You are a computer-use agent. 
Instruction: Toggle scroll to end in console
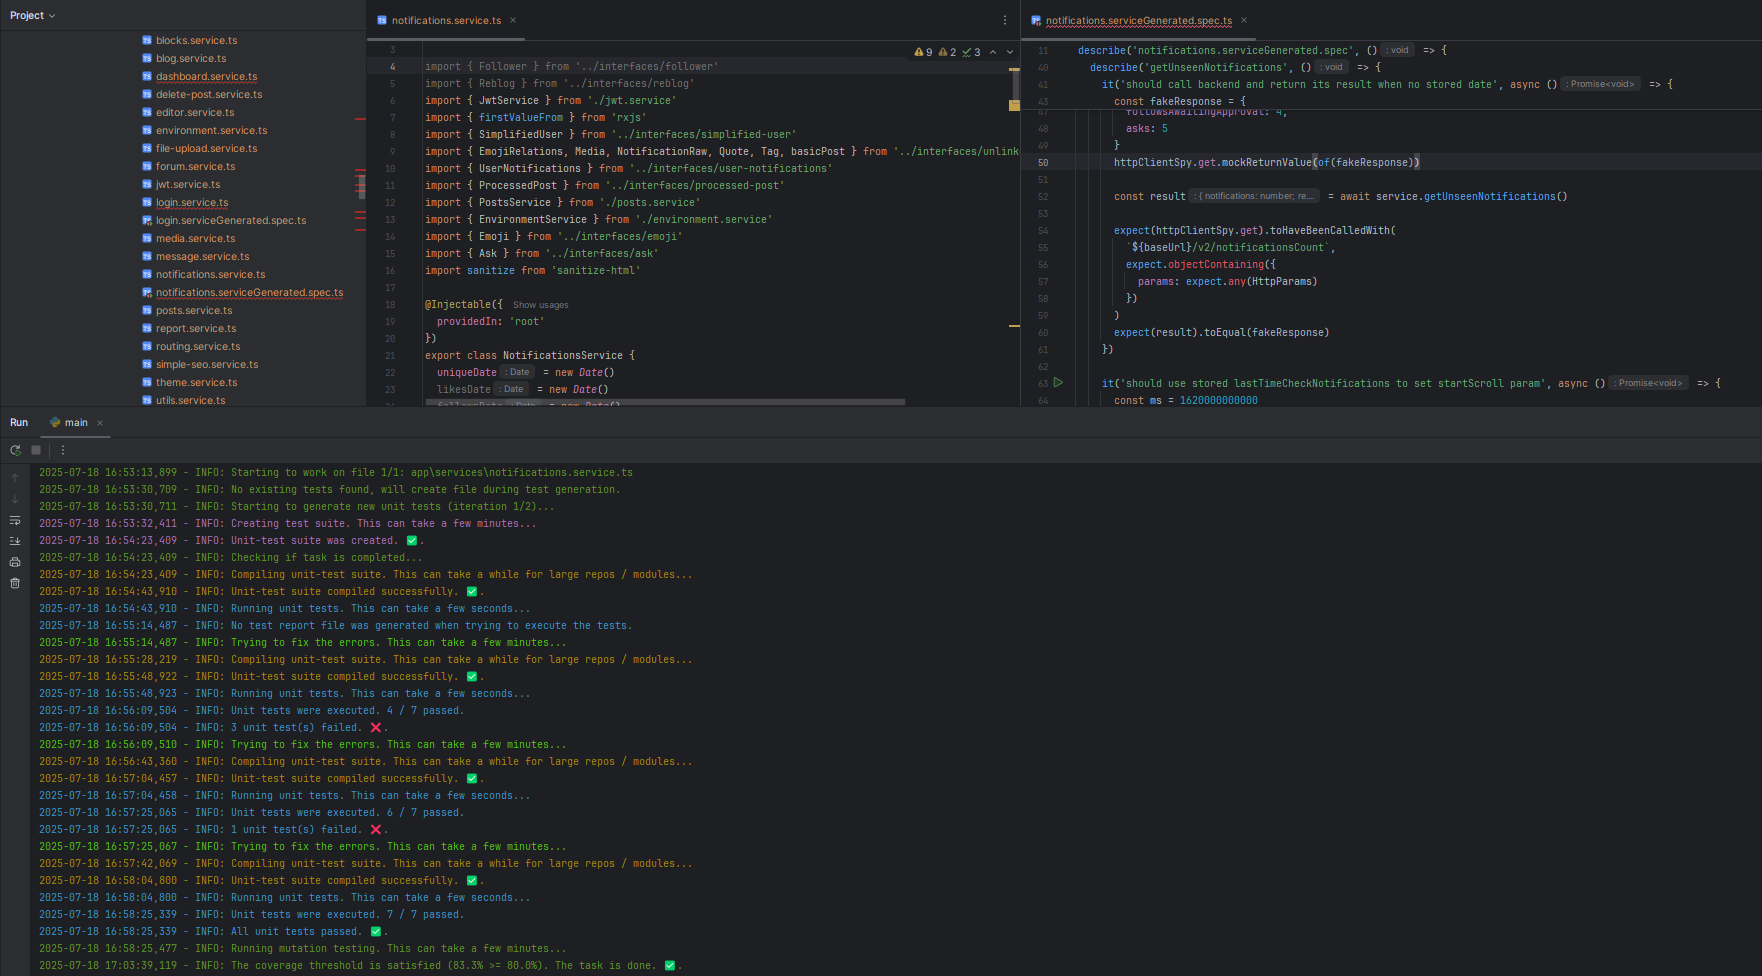[15, 541]
